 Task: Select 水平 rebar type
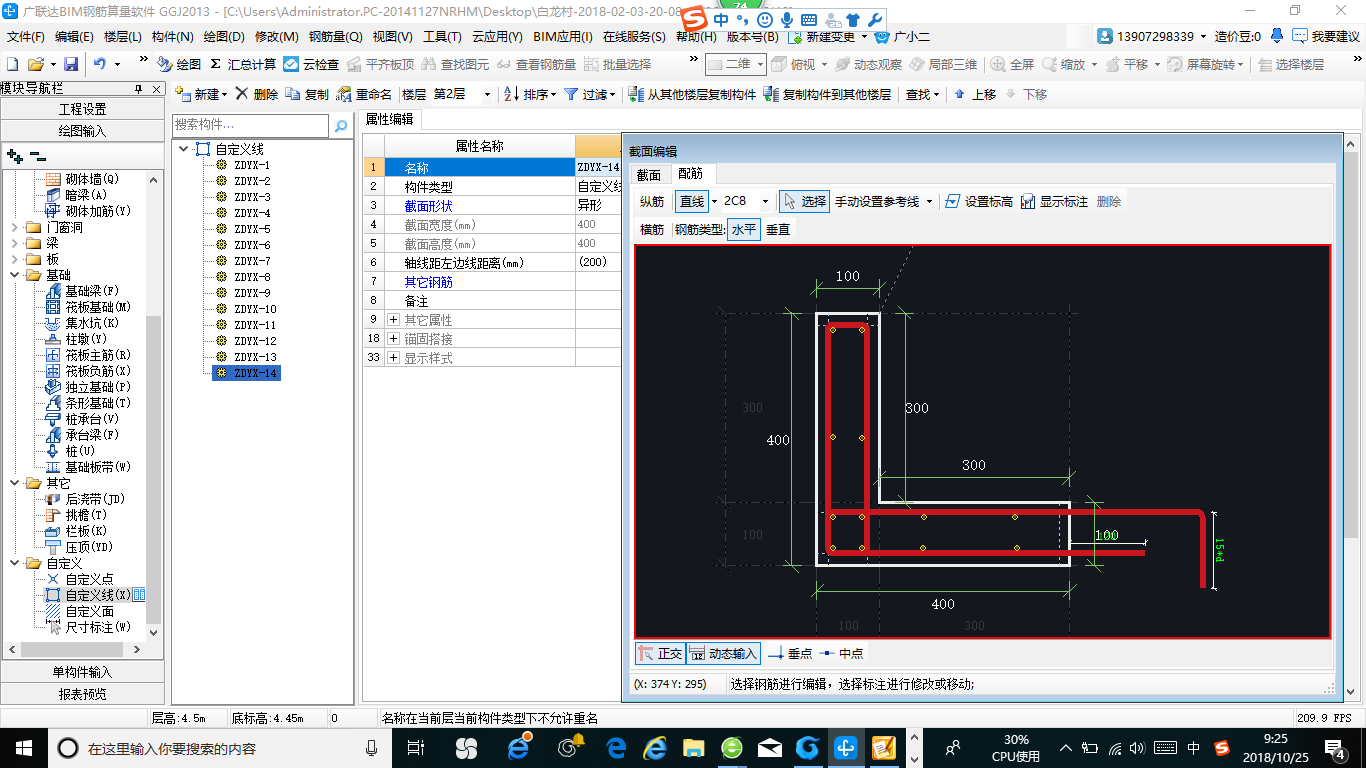pyautogui.click(x=744, y=229)
